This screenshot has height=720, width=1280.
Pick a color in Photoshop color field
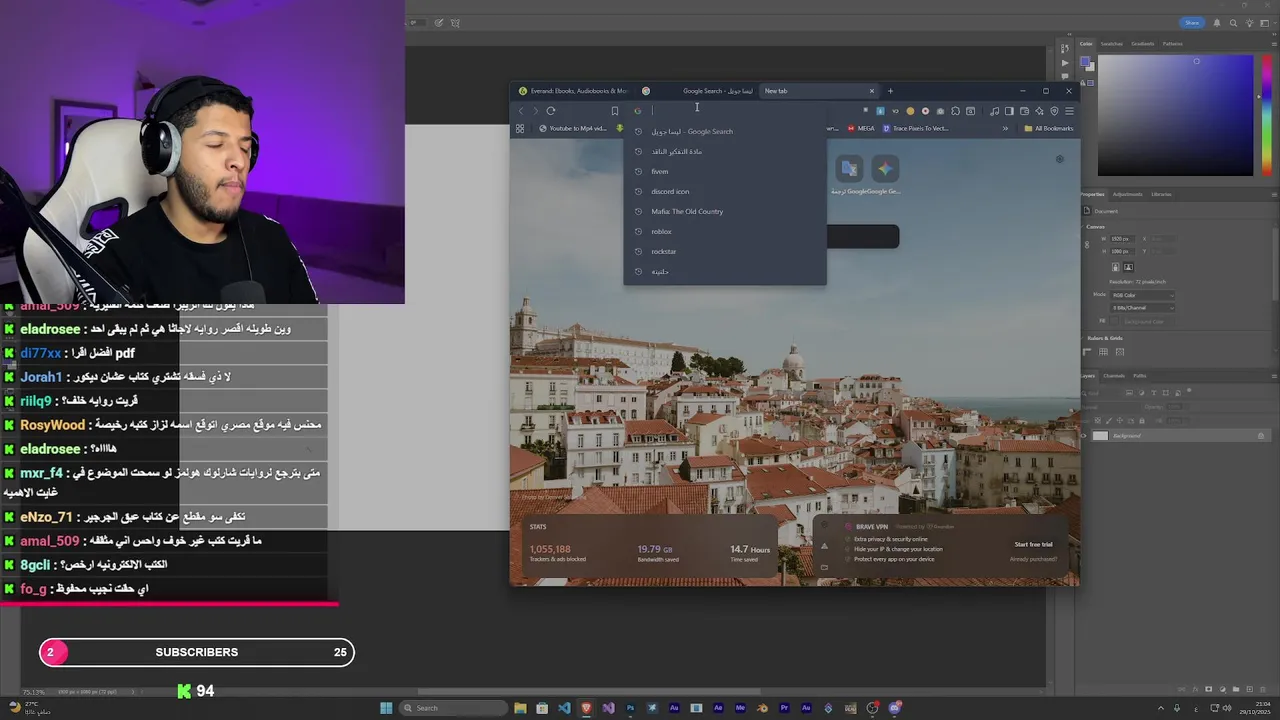pos(1175,115)
